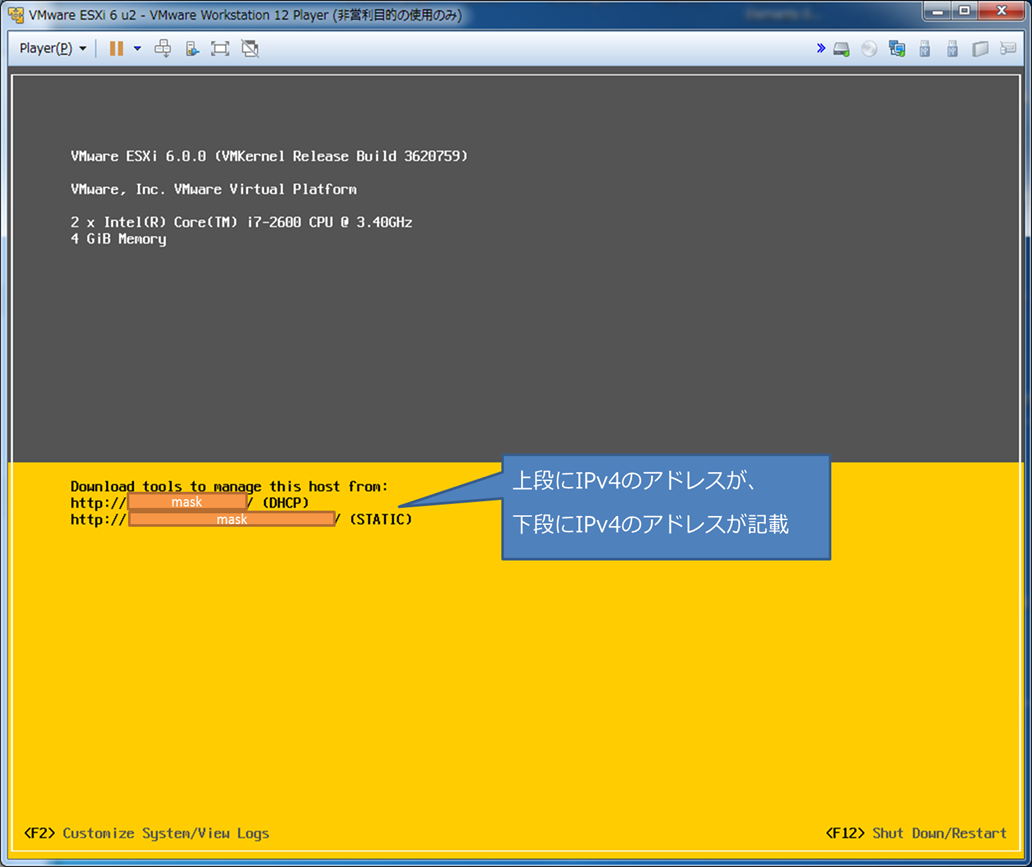Viewport: 1032px width, 867px height.
Task: Expand the hidden toolbar items chevron
Action: point(821,48)
